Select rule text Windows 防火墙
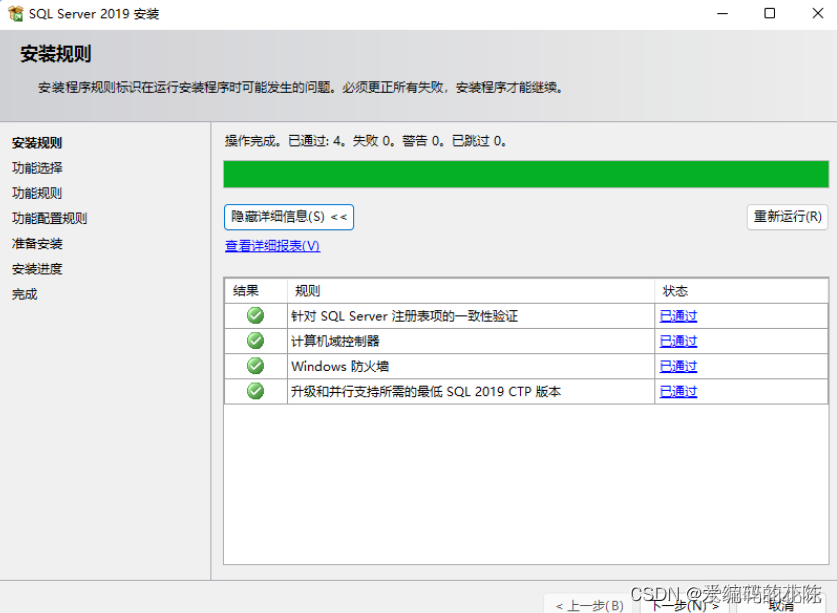837x613 pixels. coord(339,366)
